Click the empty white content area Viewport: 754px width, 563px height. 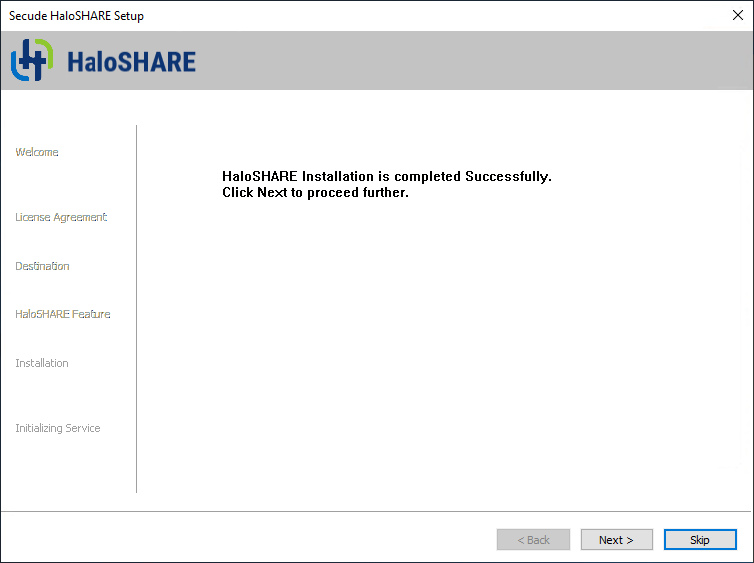pyautogui.click(x=440, y=350)
